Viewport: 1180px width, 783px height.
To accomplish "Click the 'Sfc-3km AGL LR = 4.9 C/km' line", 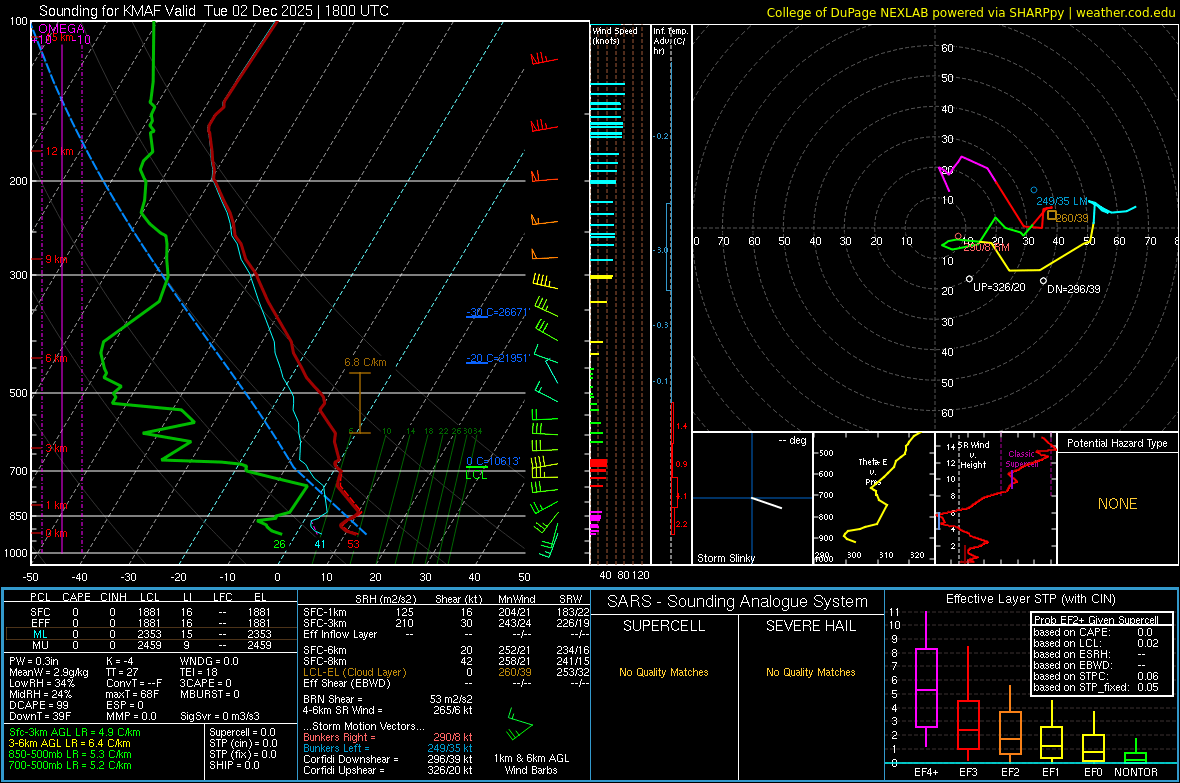I will tap(75, 732).
